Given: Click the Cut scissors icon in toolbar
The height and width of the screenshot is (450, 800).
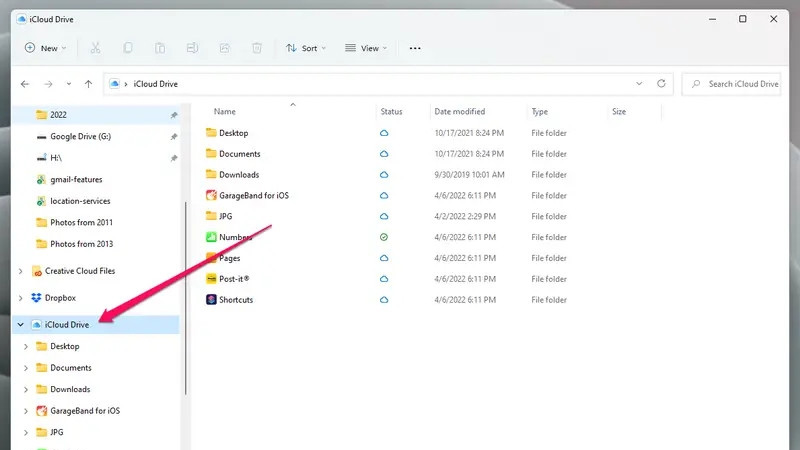Looking at the screenshot, I should [95, 48].
